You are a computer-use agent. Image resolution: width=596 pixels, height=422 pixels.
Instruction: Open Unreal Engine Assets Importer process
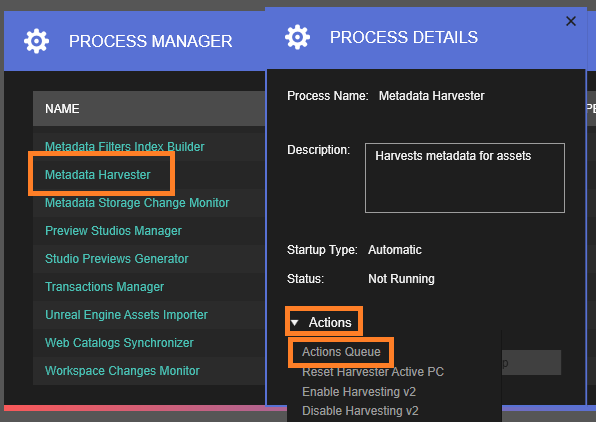[x=126, y=315]
